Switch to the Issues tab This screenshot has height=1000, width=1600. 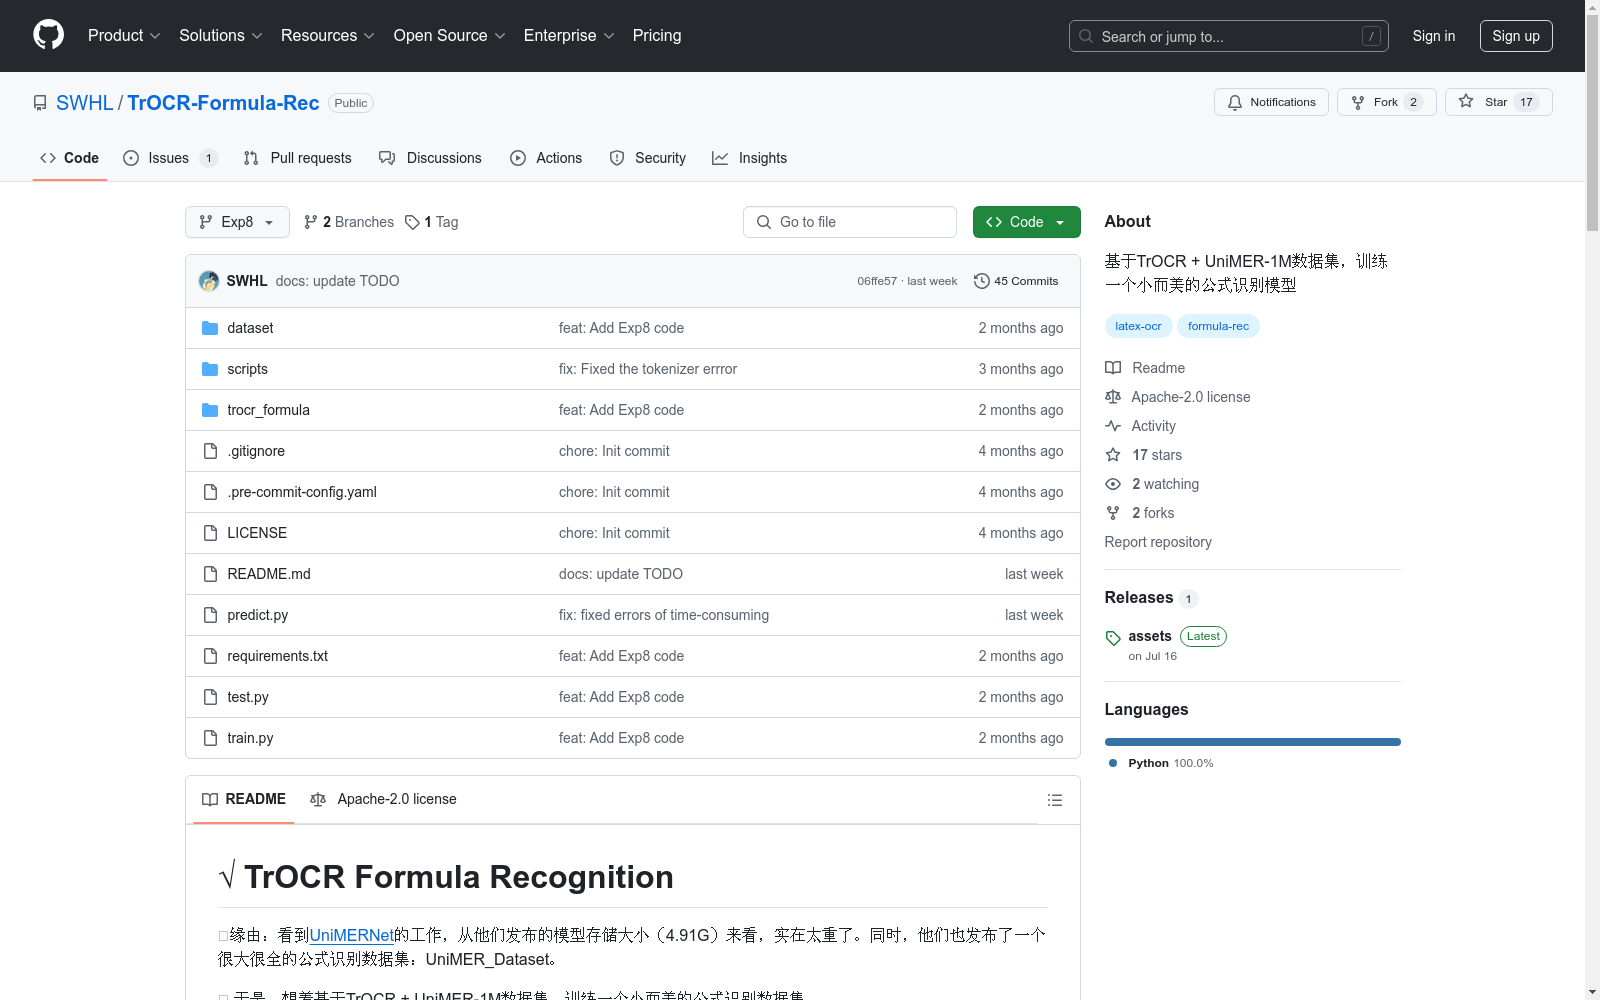click(x=170, y=158)
